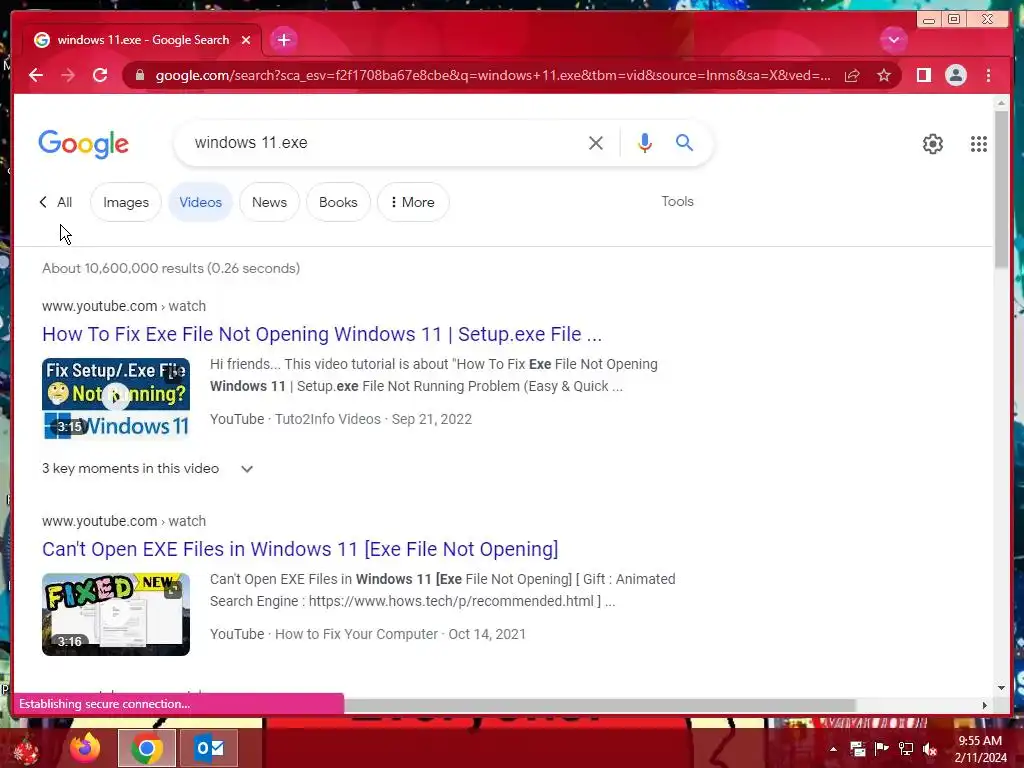Viewport: 1024px width, 768px height.
Task: Click the first www.youtube.com › watch URL
Action: pos(124,306)
